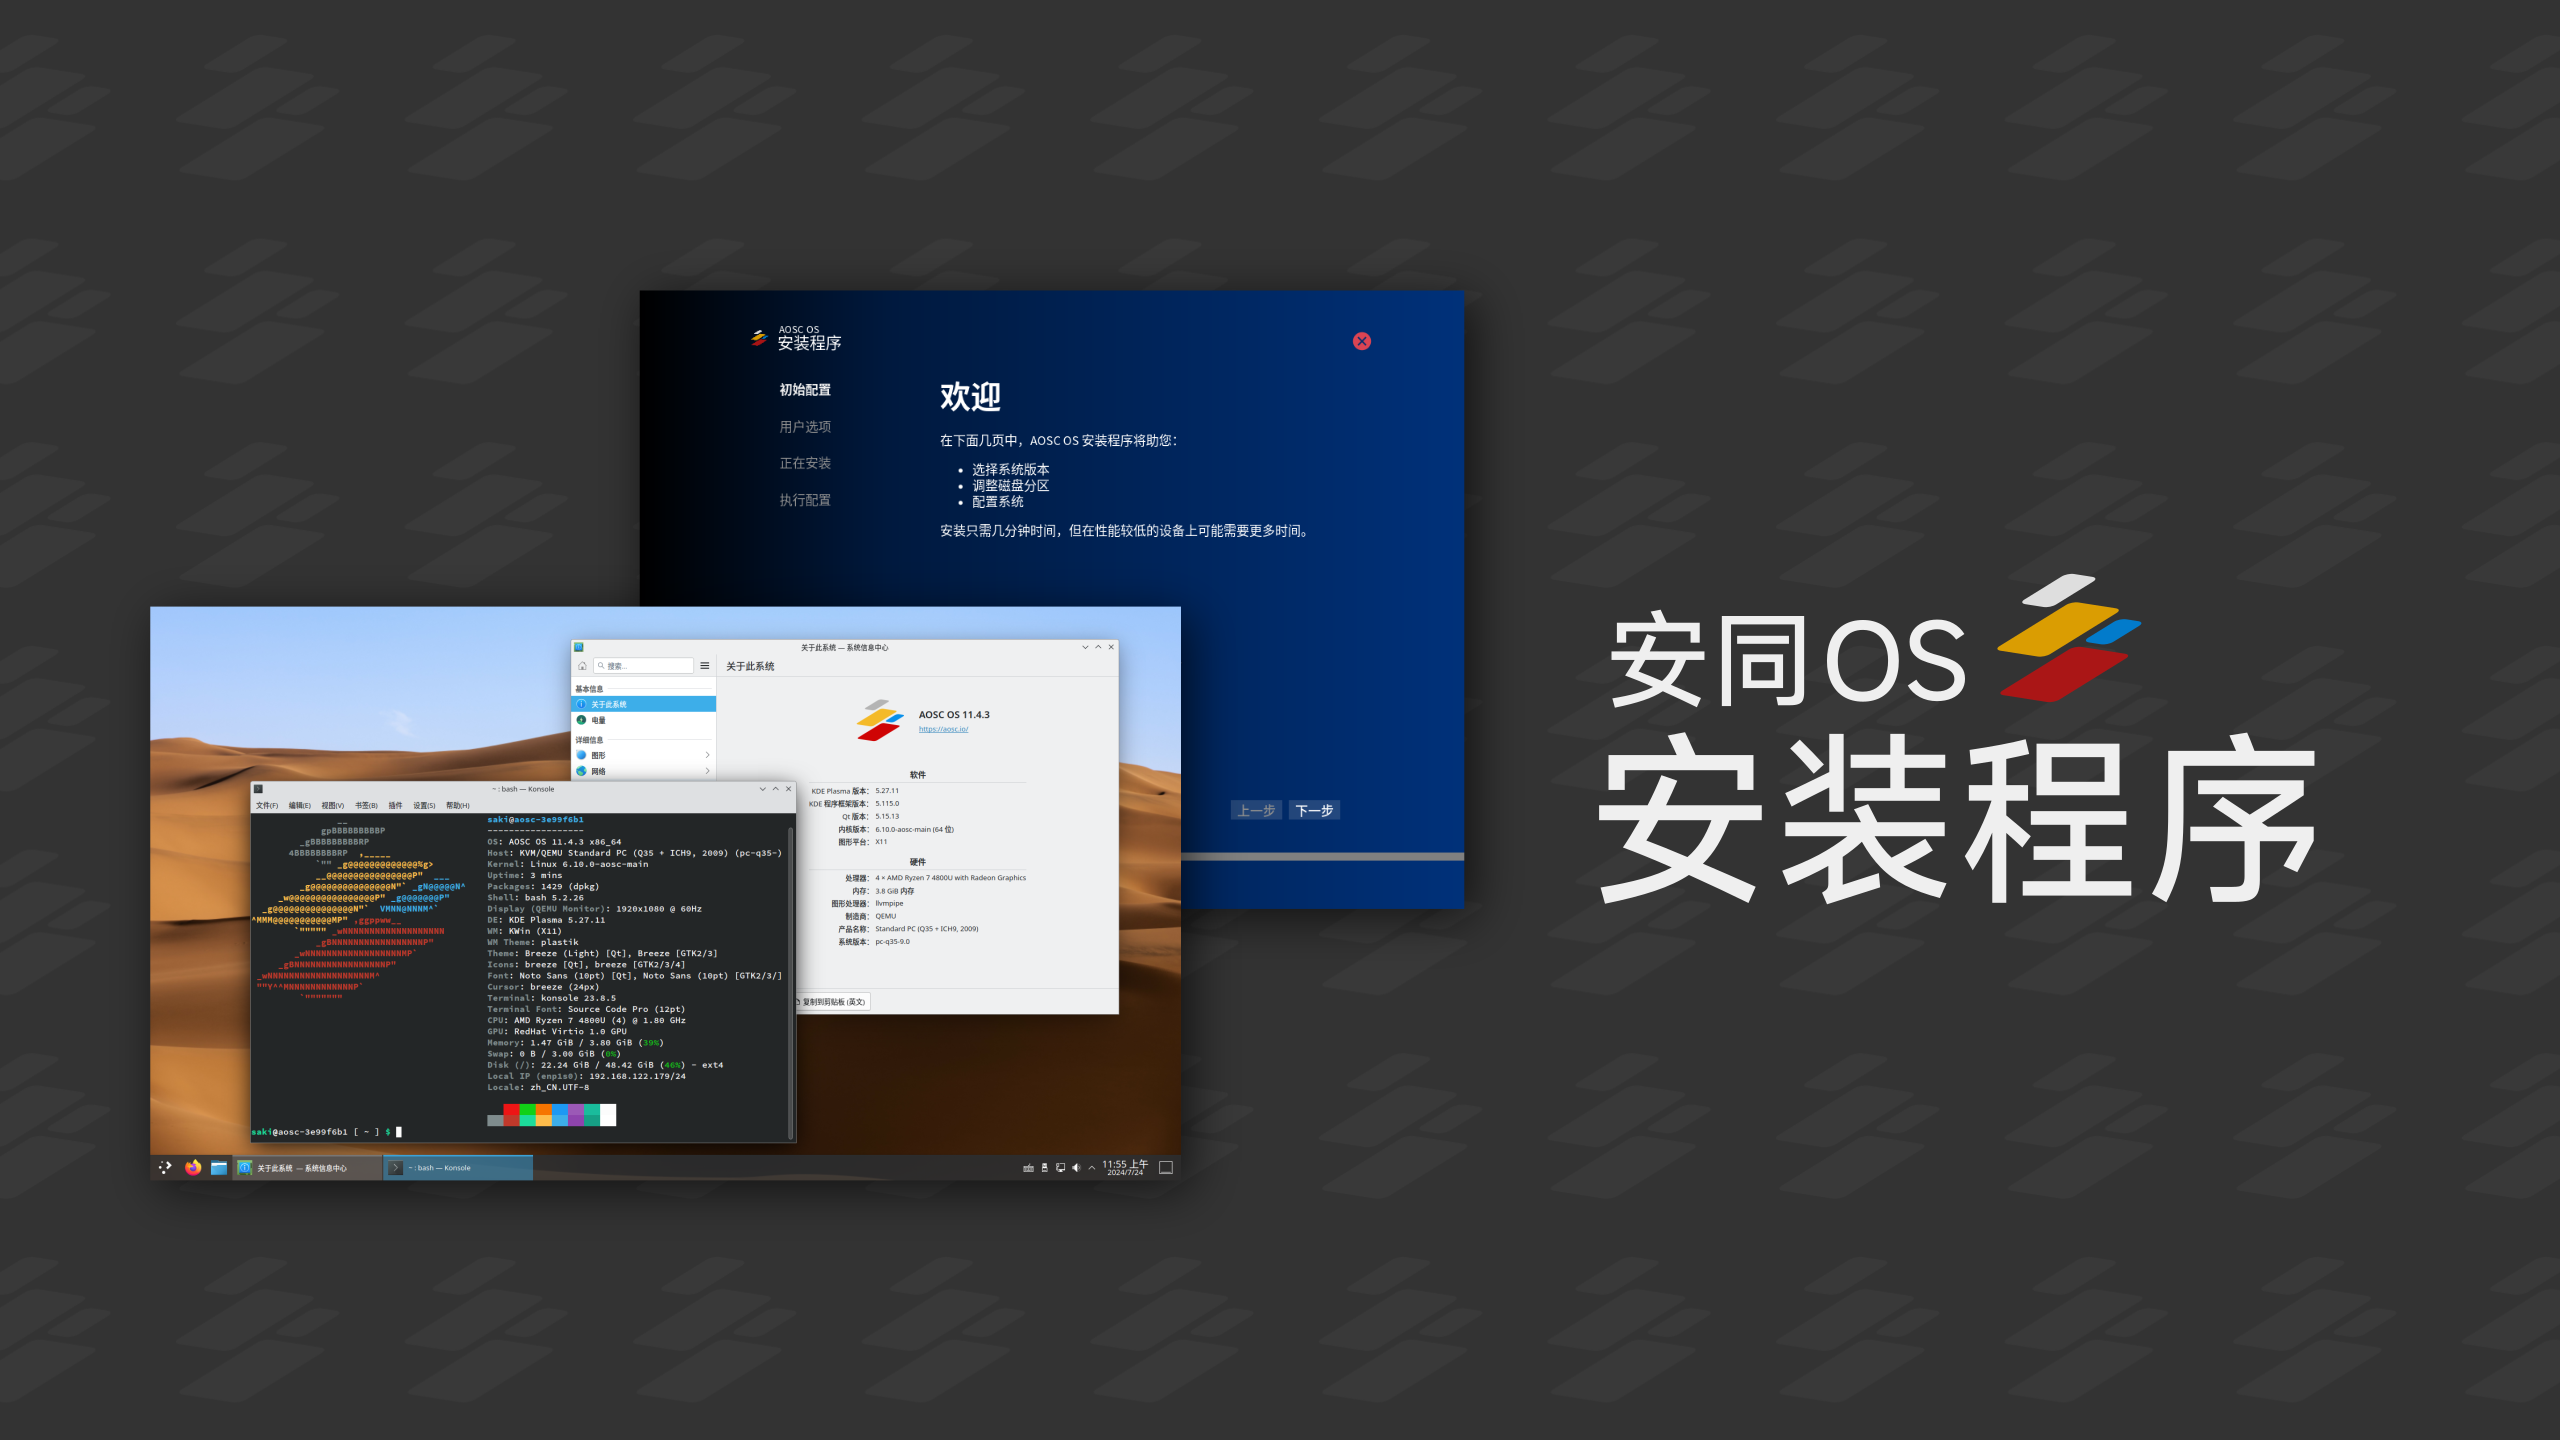2560x1440 pixels.
Task: Click the home icon in Info Center
Action: tap(582, 666)
